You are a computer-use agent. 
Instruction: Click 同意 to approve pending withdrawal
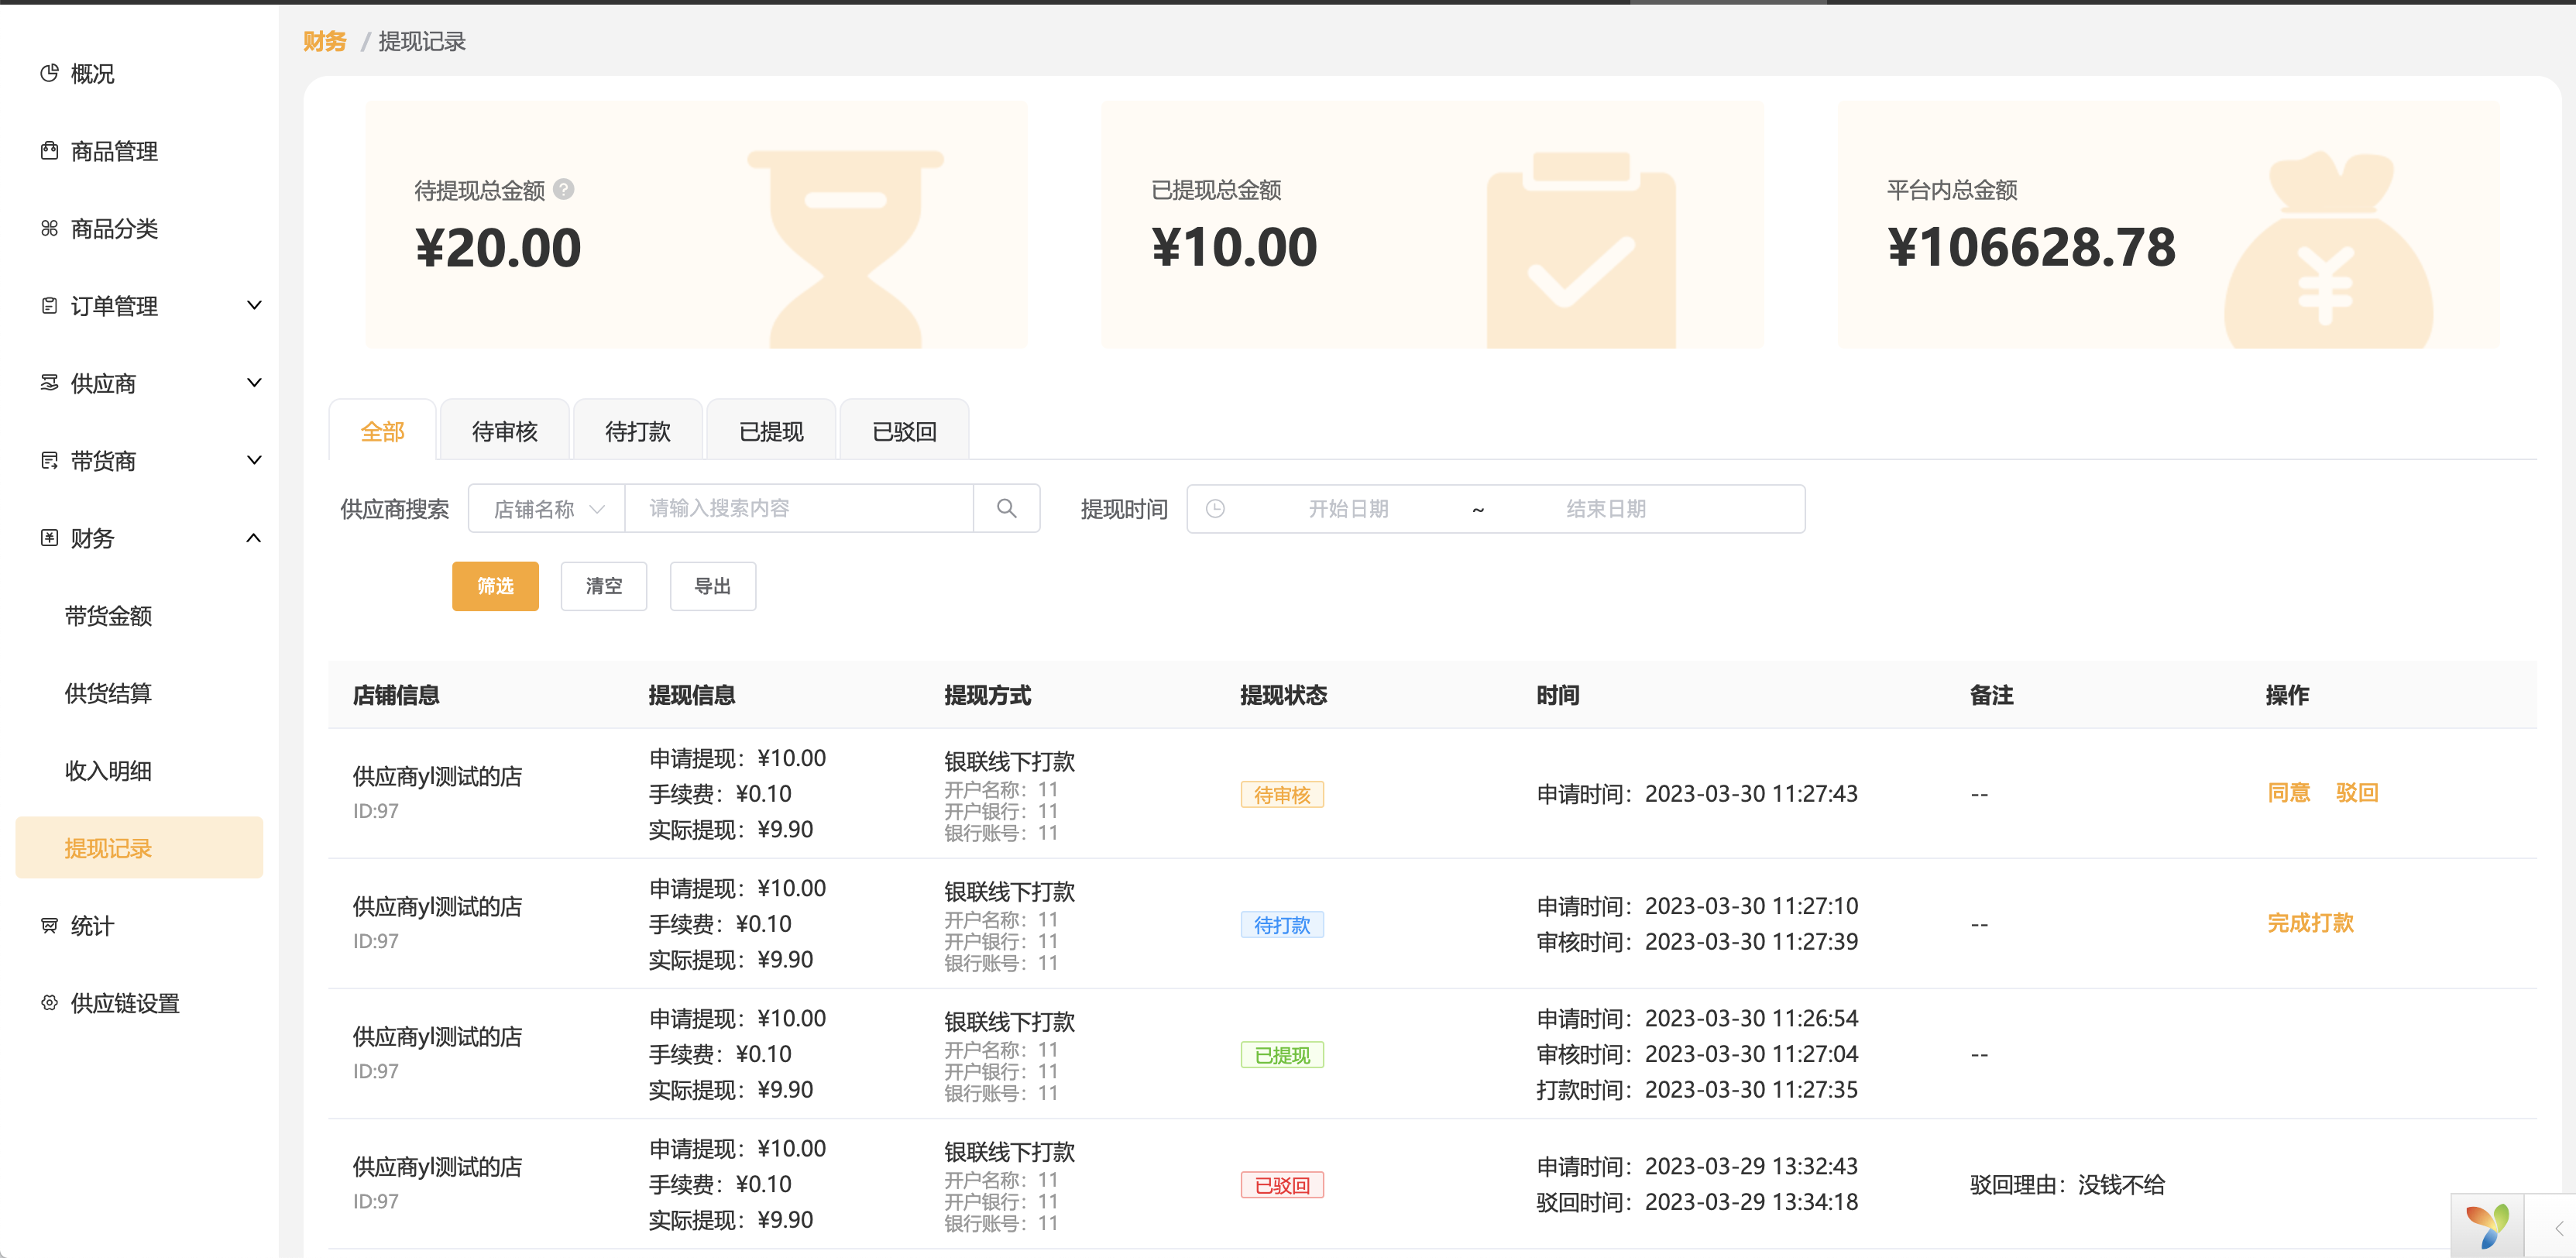[2288, 792]
